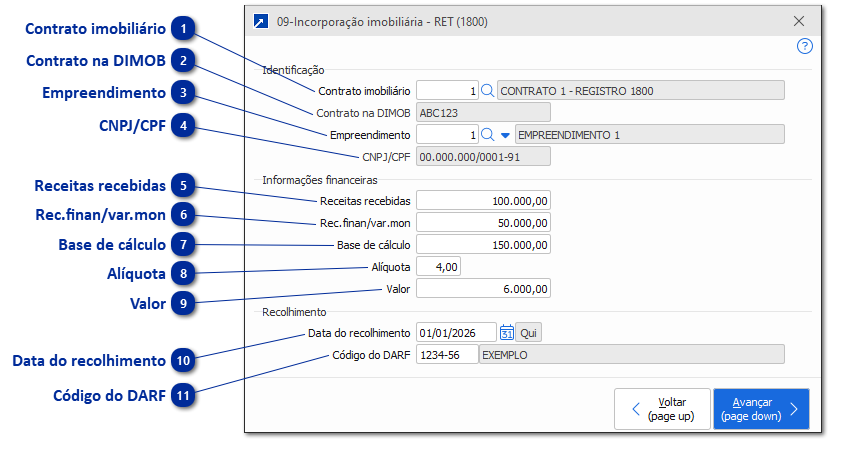Open Empreendimento lookup magnifier icon
Viewport: 845px width, 449px height.
tap(487, 135)
